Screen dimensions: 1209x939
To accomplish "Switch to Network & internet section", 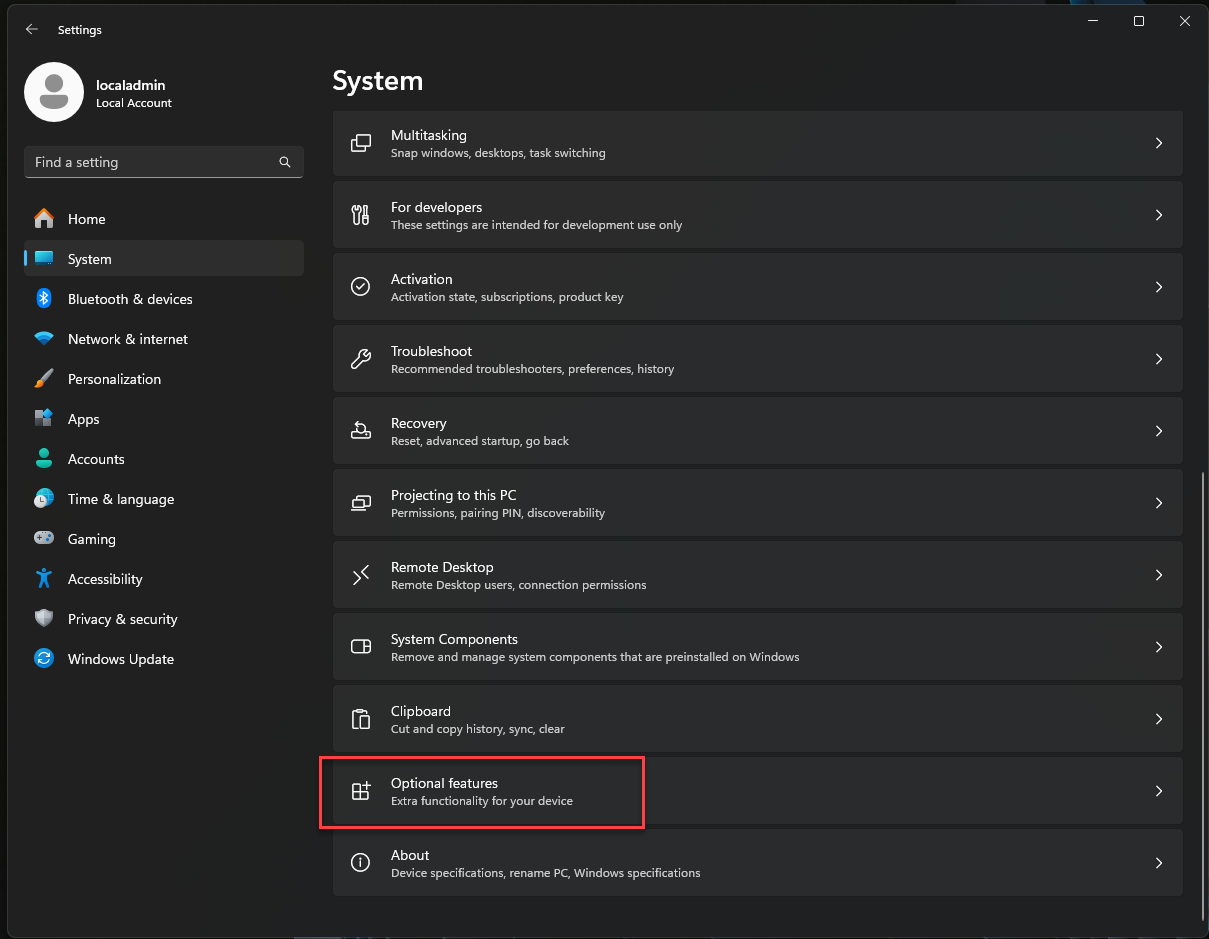I will [x=127, y=339].
